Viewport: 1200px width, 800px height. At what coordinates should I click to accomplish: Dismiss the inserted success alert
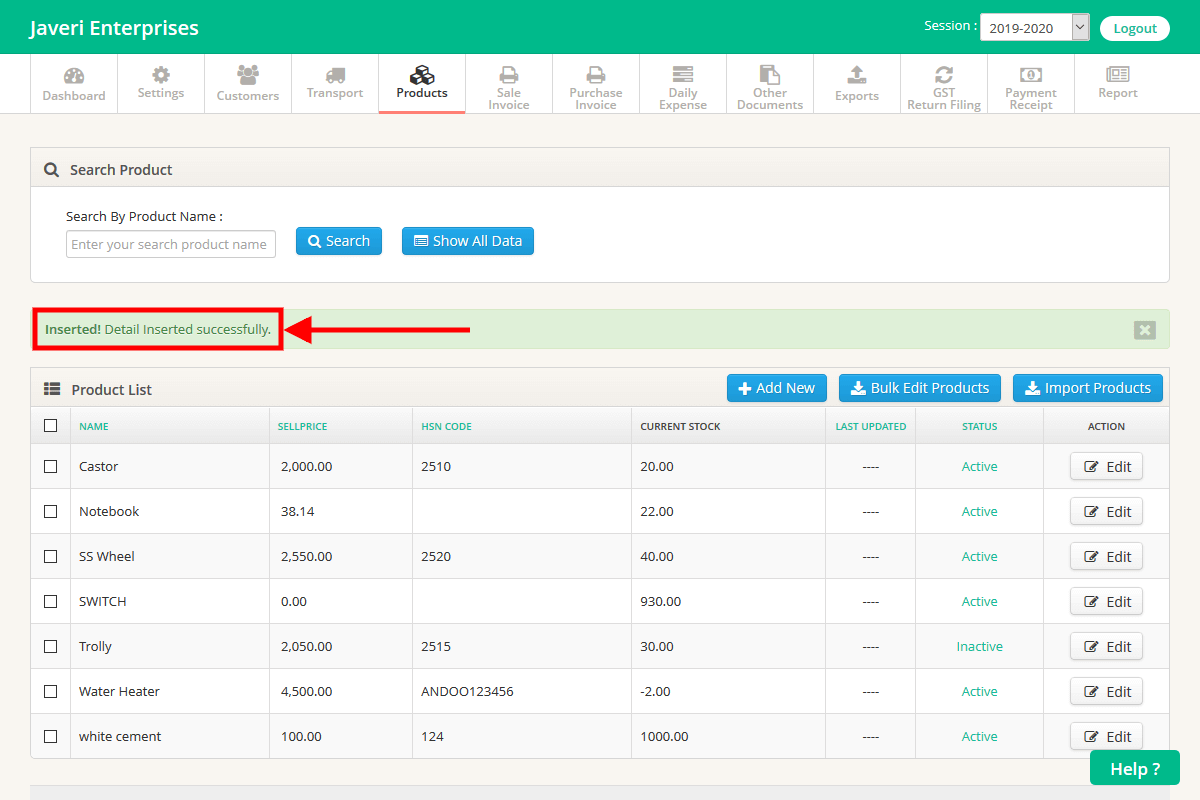(1145, 330)
